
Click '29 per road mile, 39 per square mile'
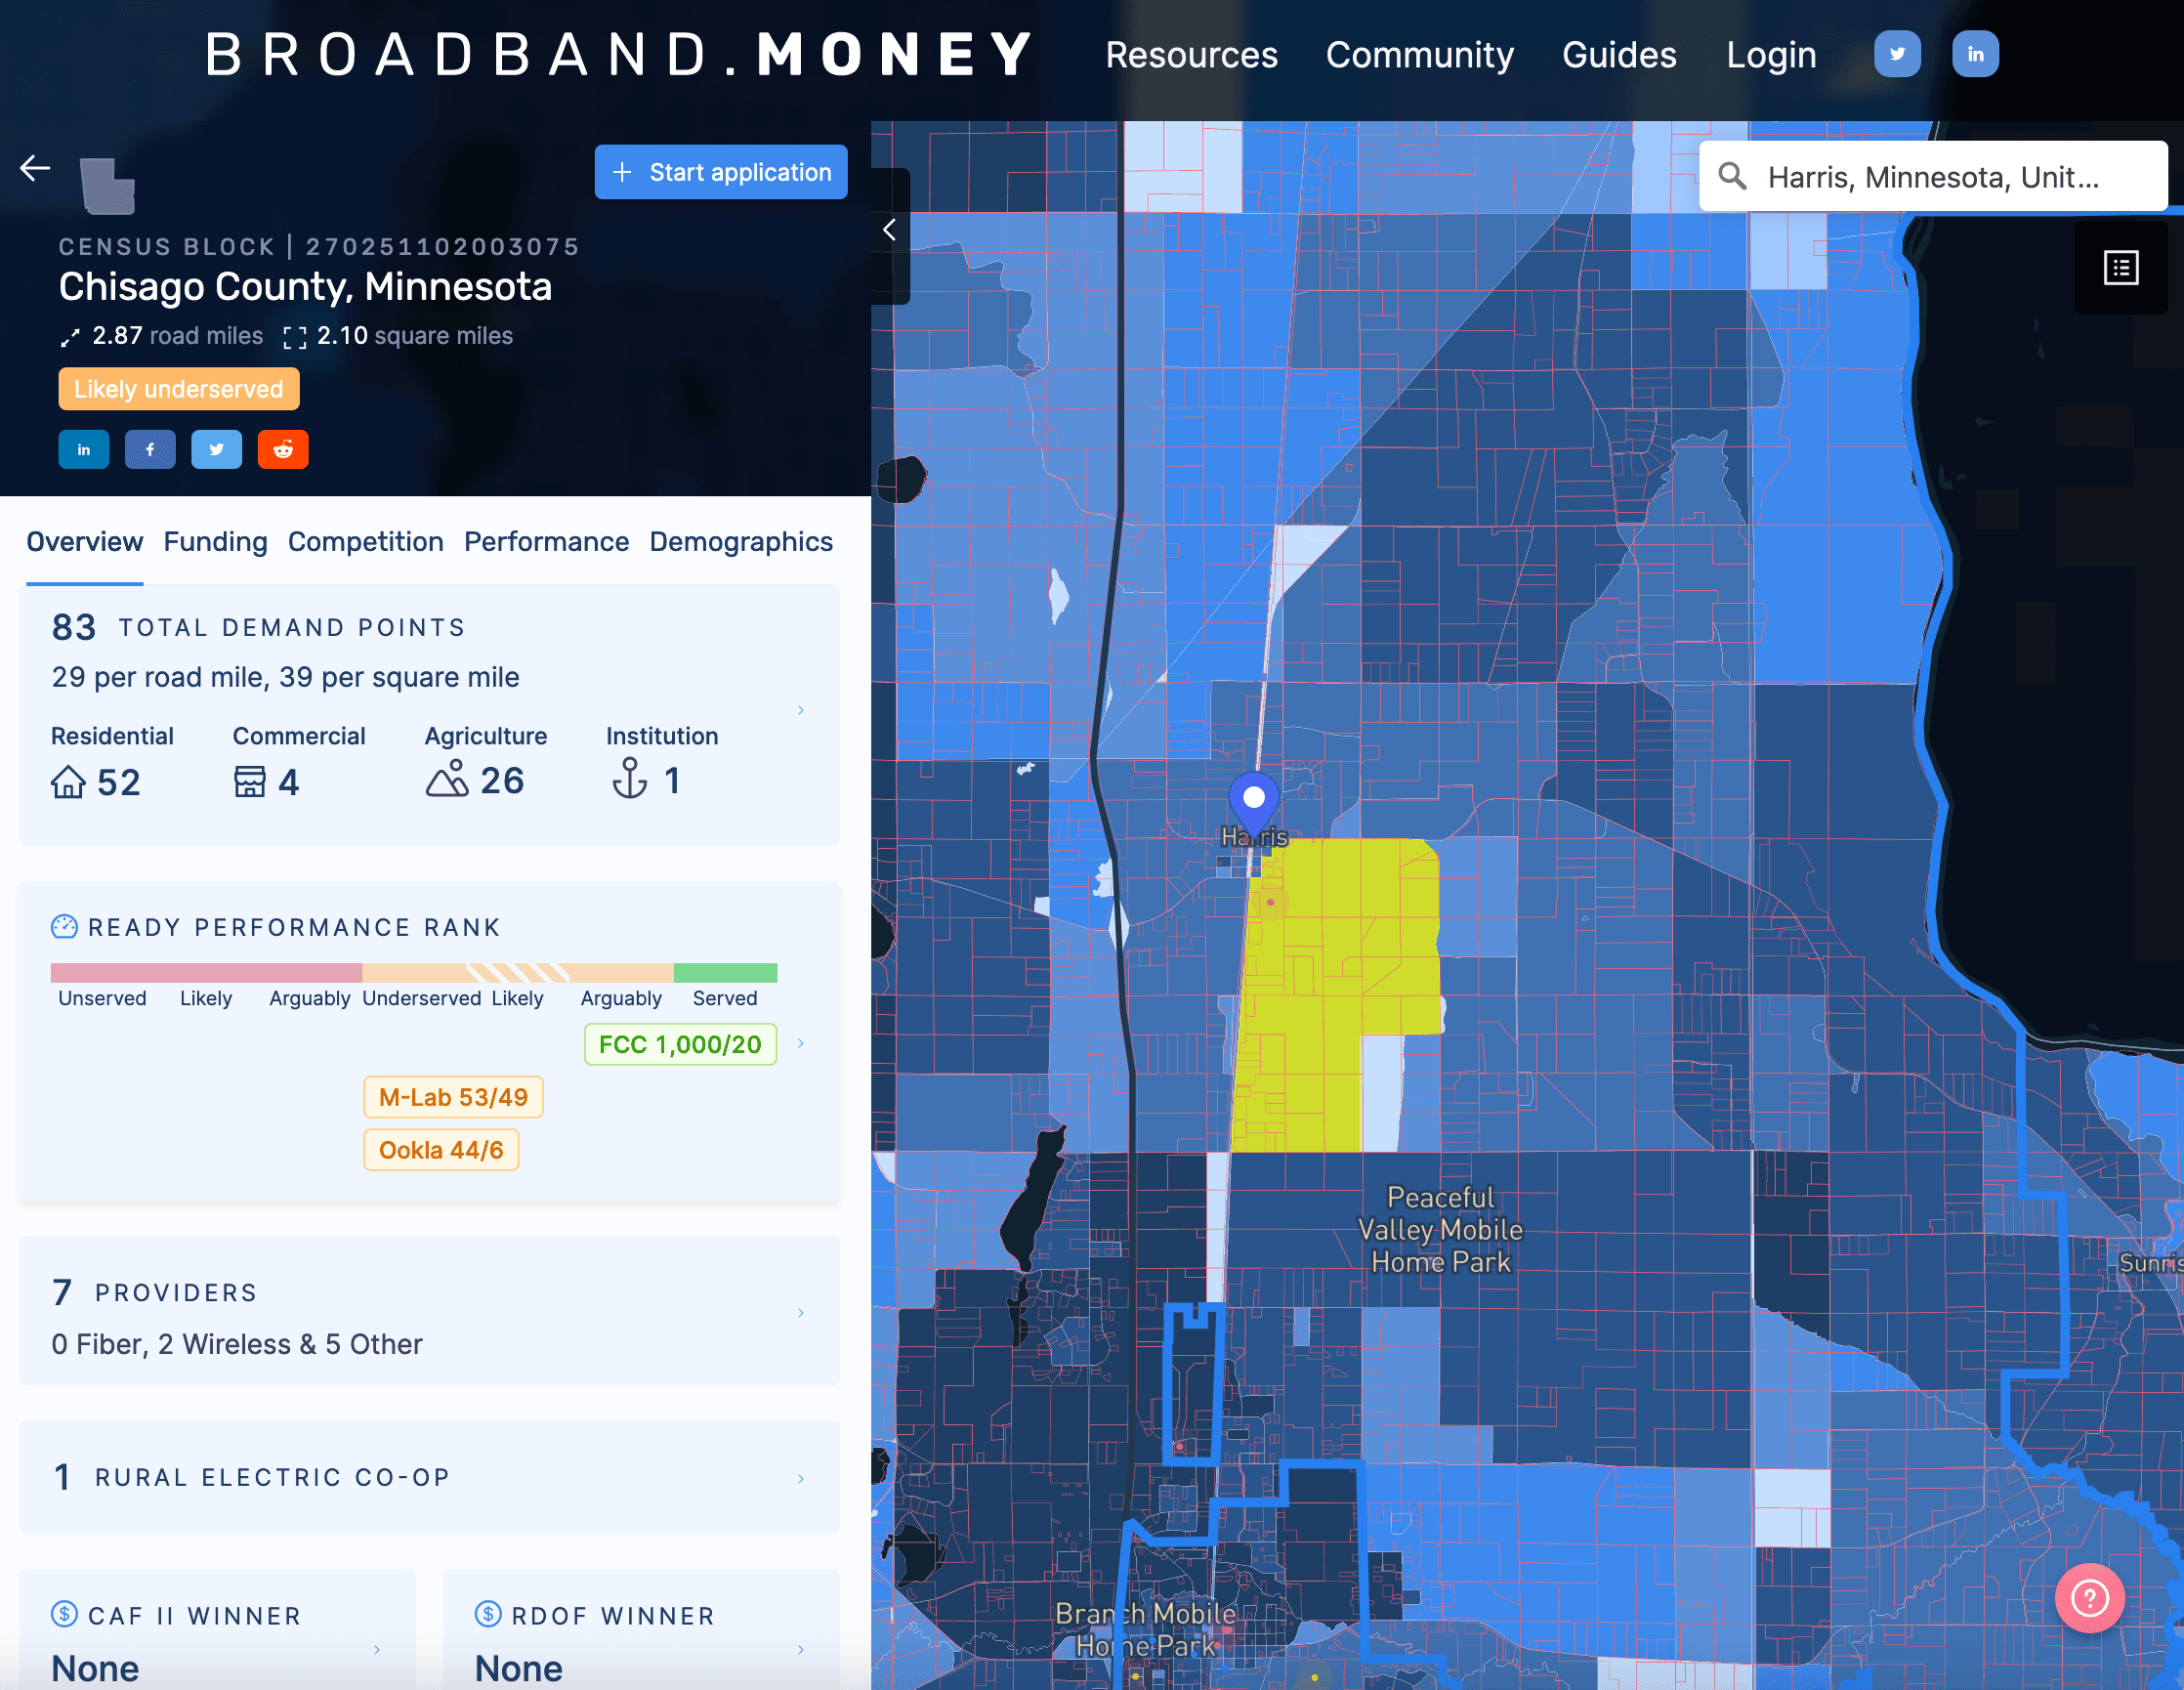pos(285,677)
